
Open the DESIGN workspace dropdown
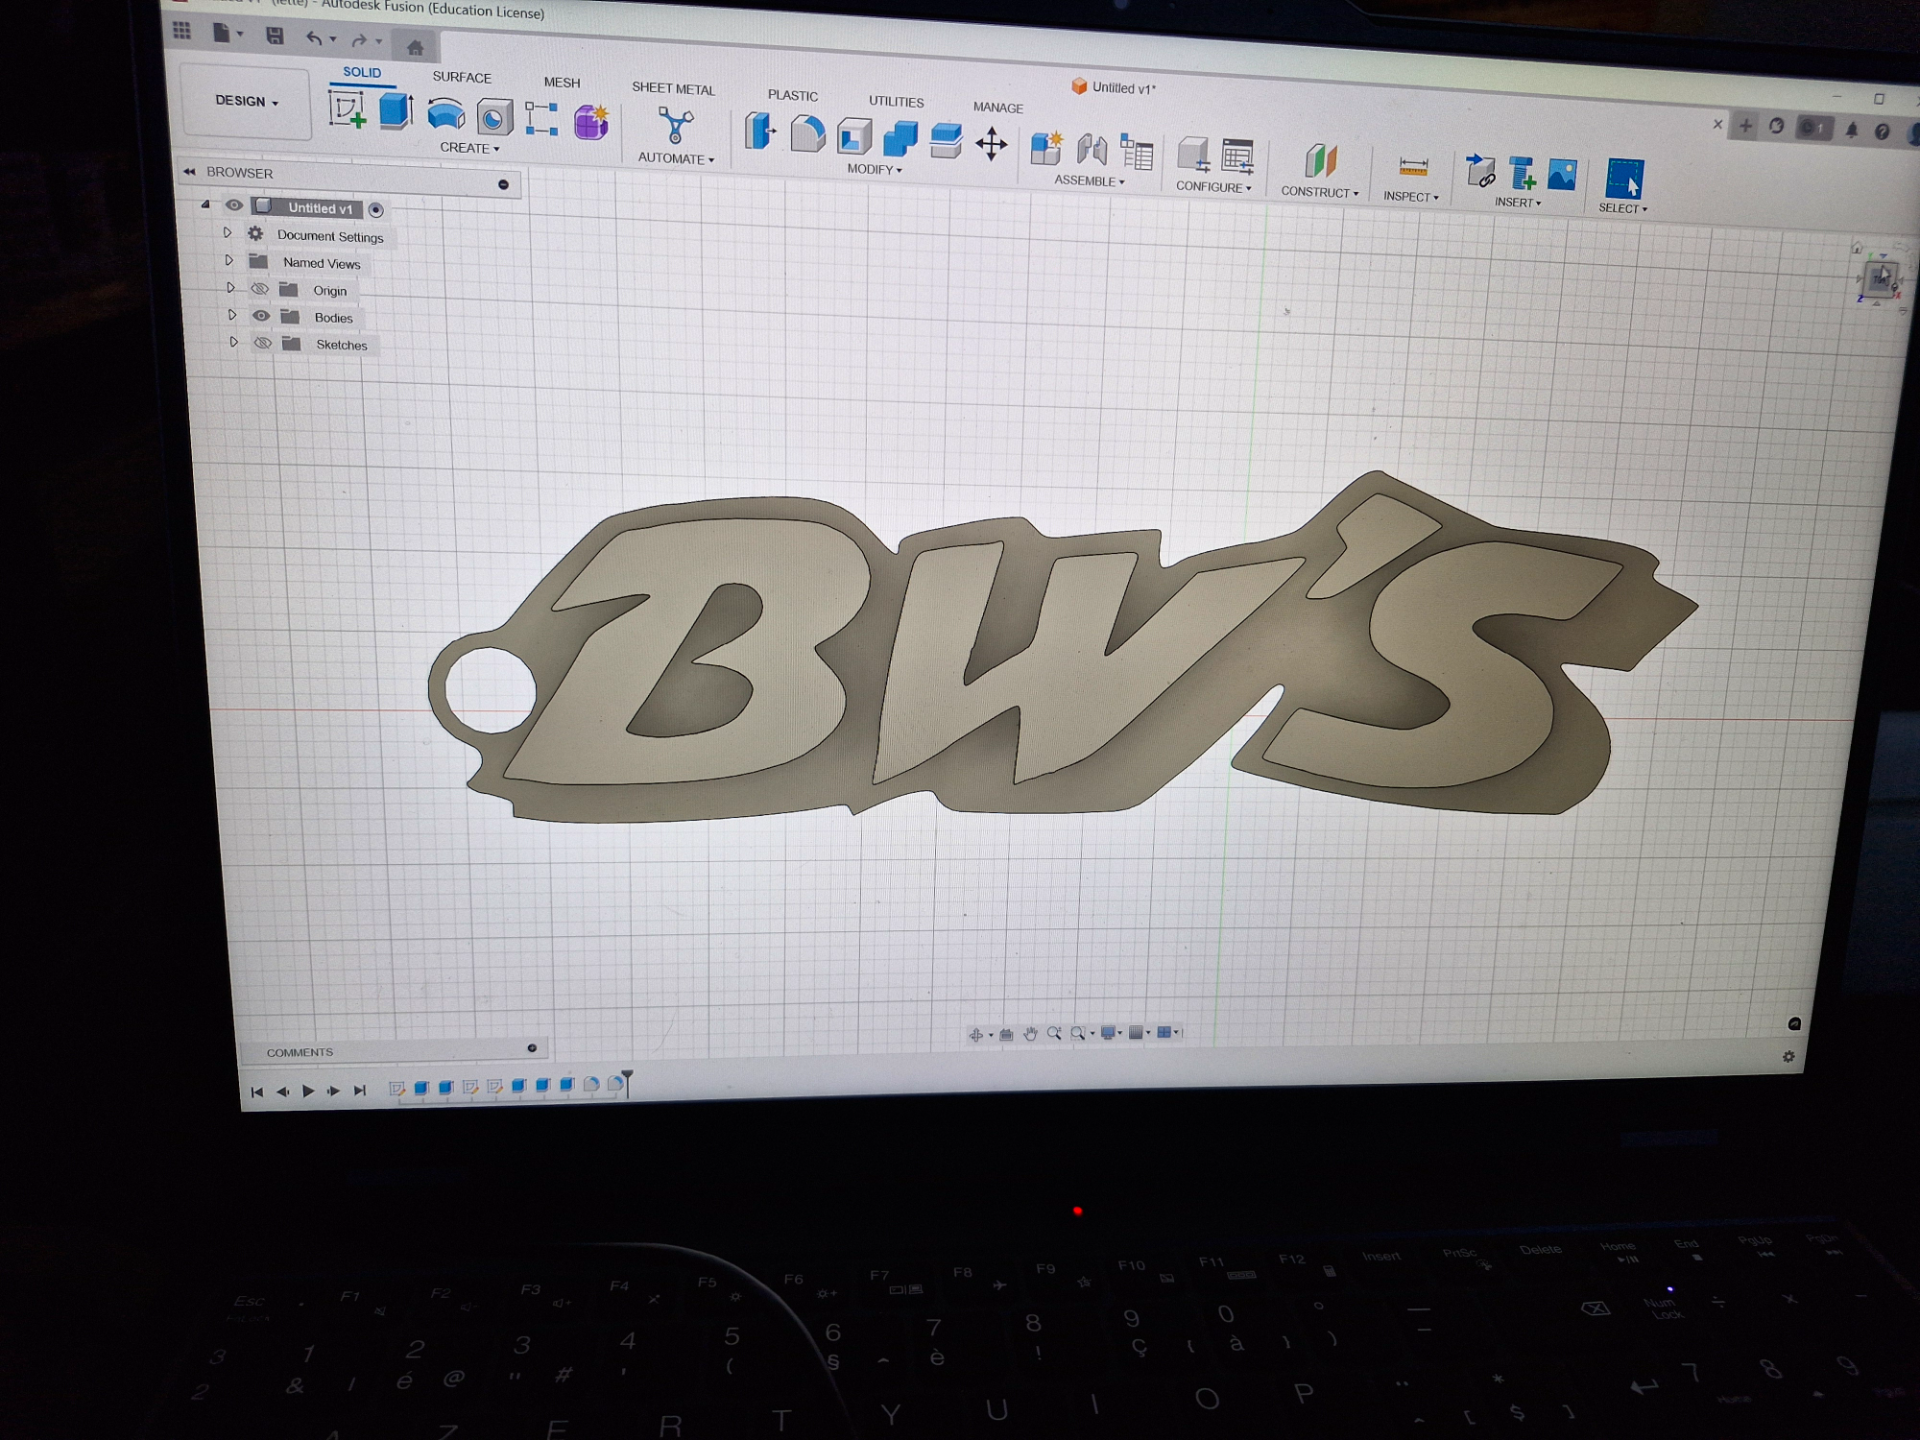point(246,101)
